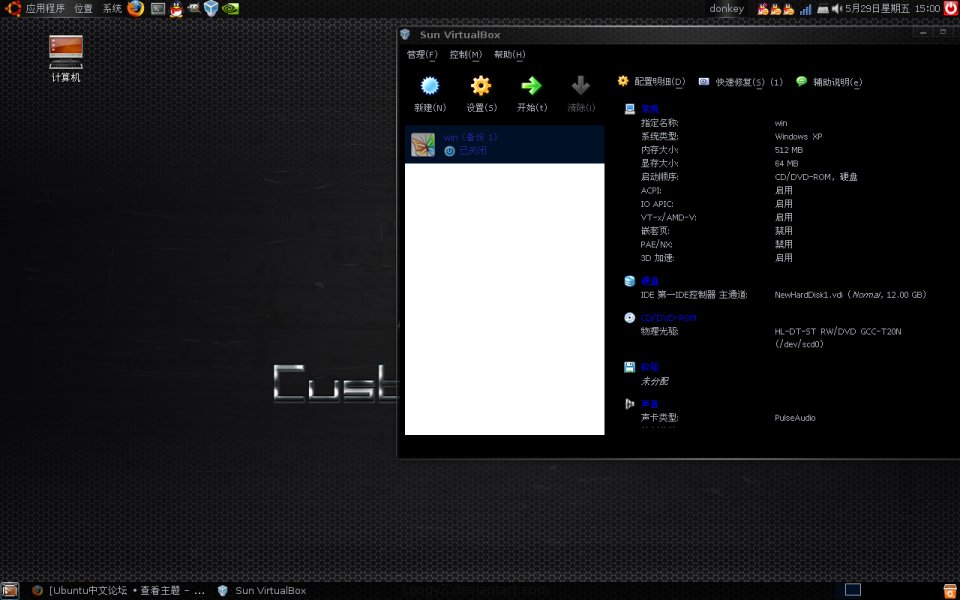This screenshot has height=600, width=960.
Task: Open the network signal bars indicator
Action: point(806,9)
